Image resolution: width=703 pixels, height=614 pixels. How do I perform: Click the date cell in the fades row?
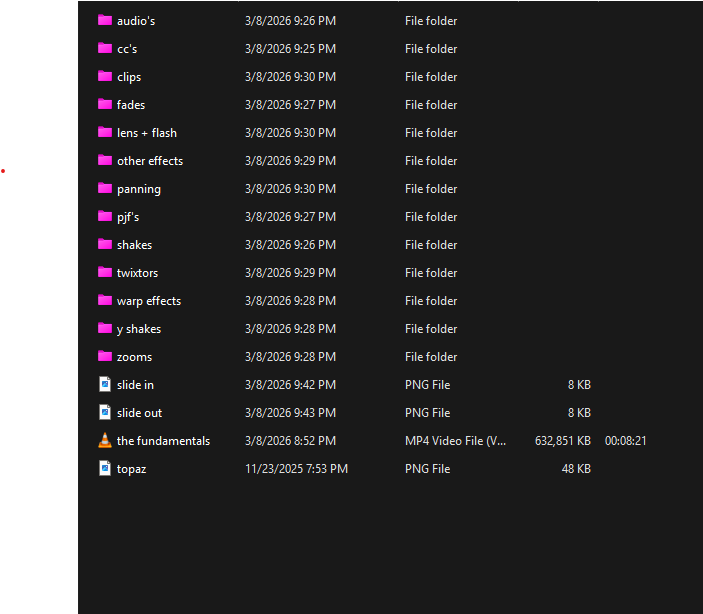point(291,105)
